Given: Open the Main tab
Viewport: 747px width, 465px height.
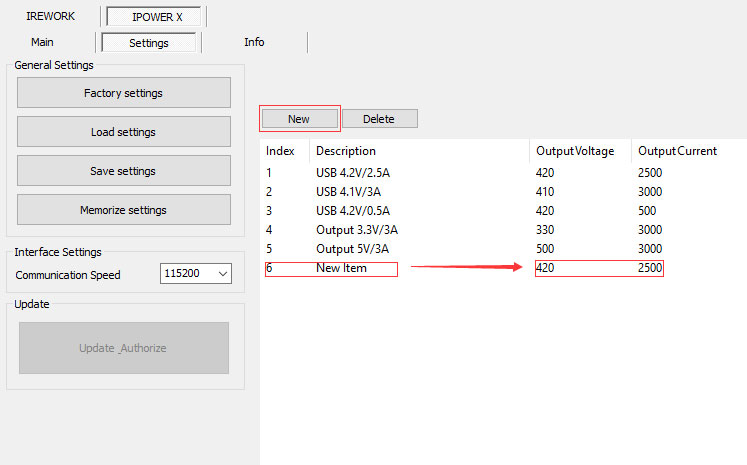Looking at the screenshot, I should tap(42, 42).
